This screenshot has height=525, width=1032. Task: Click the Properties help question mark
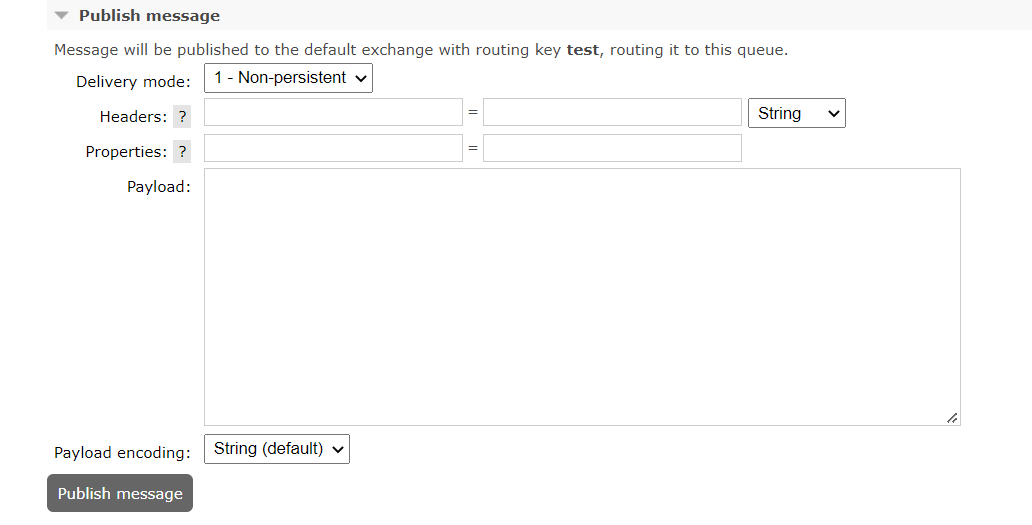[182, 152]
